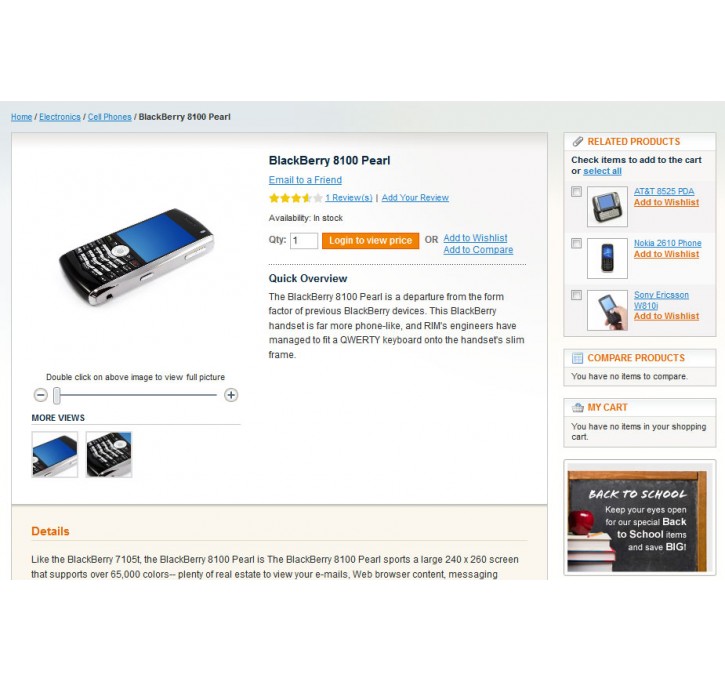Click the star rating icons
This screenshot has height=680, width=725.
[295, 198]
